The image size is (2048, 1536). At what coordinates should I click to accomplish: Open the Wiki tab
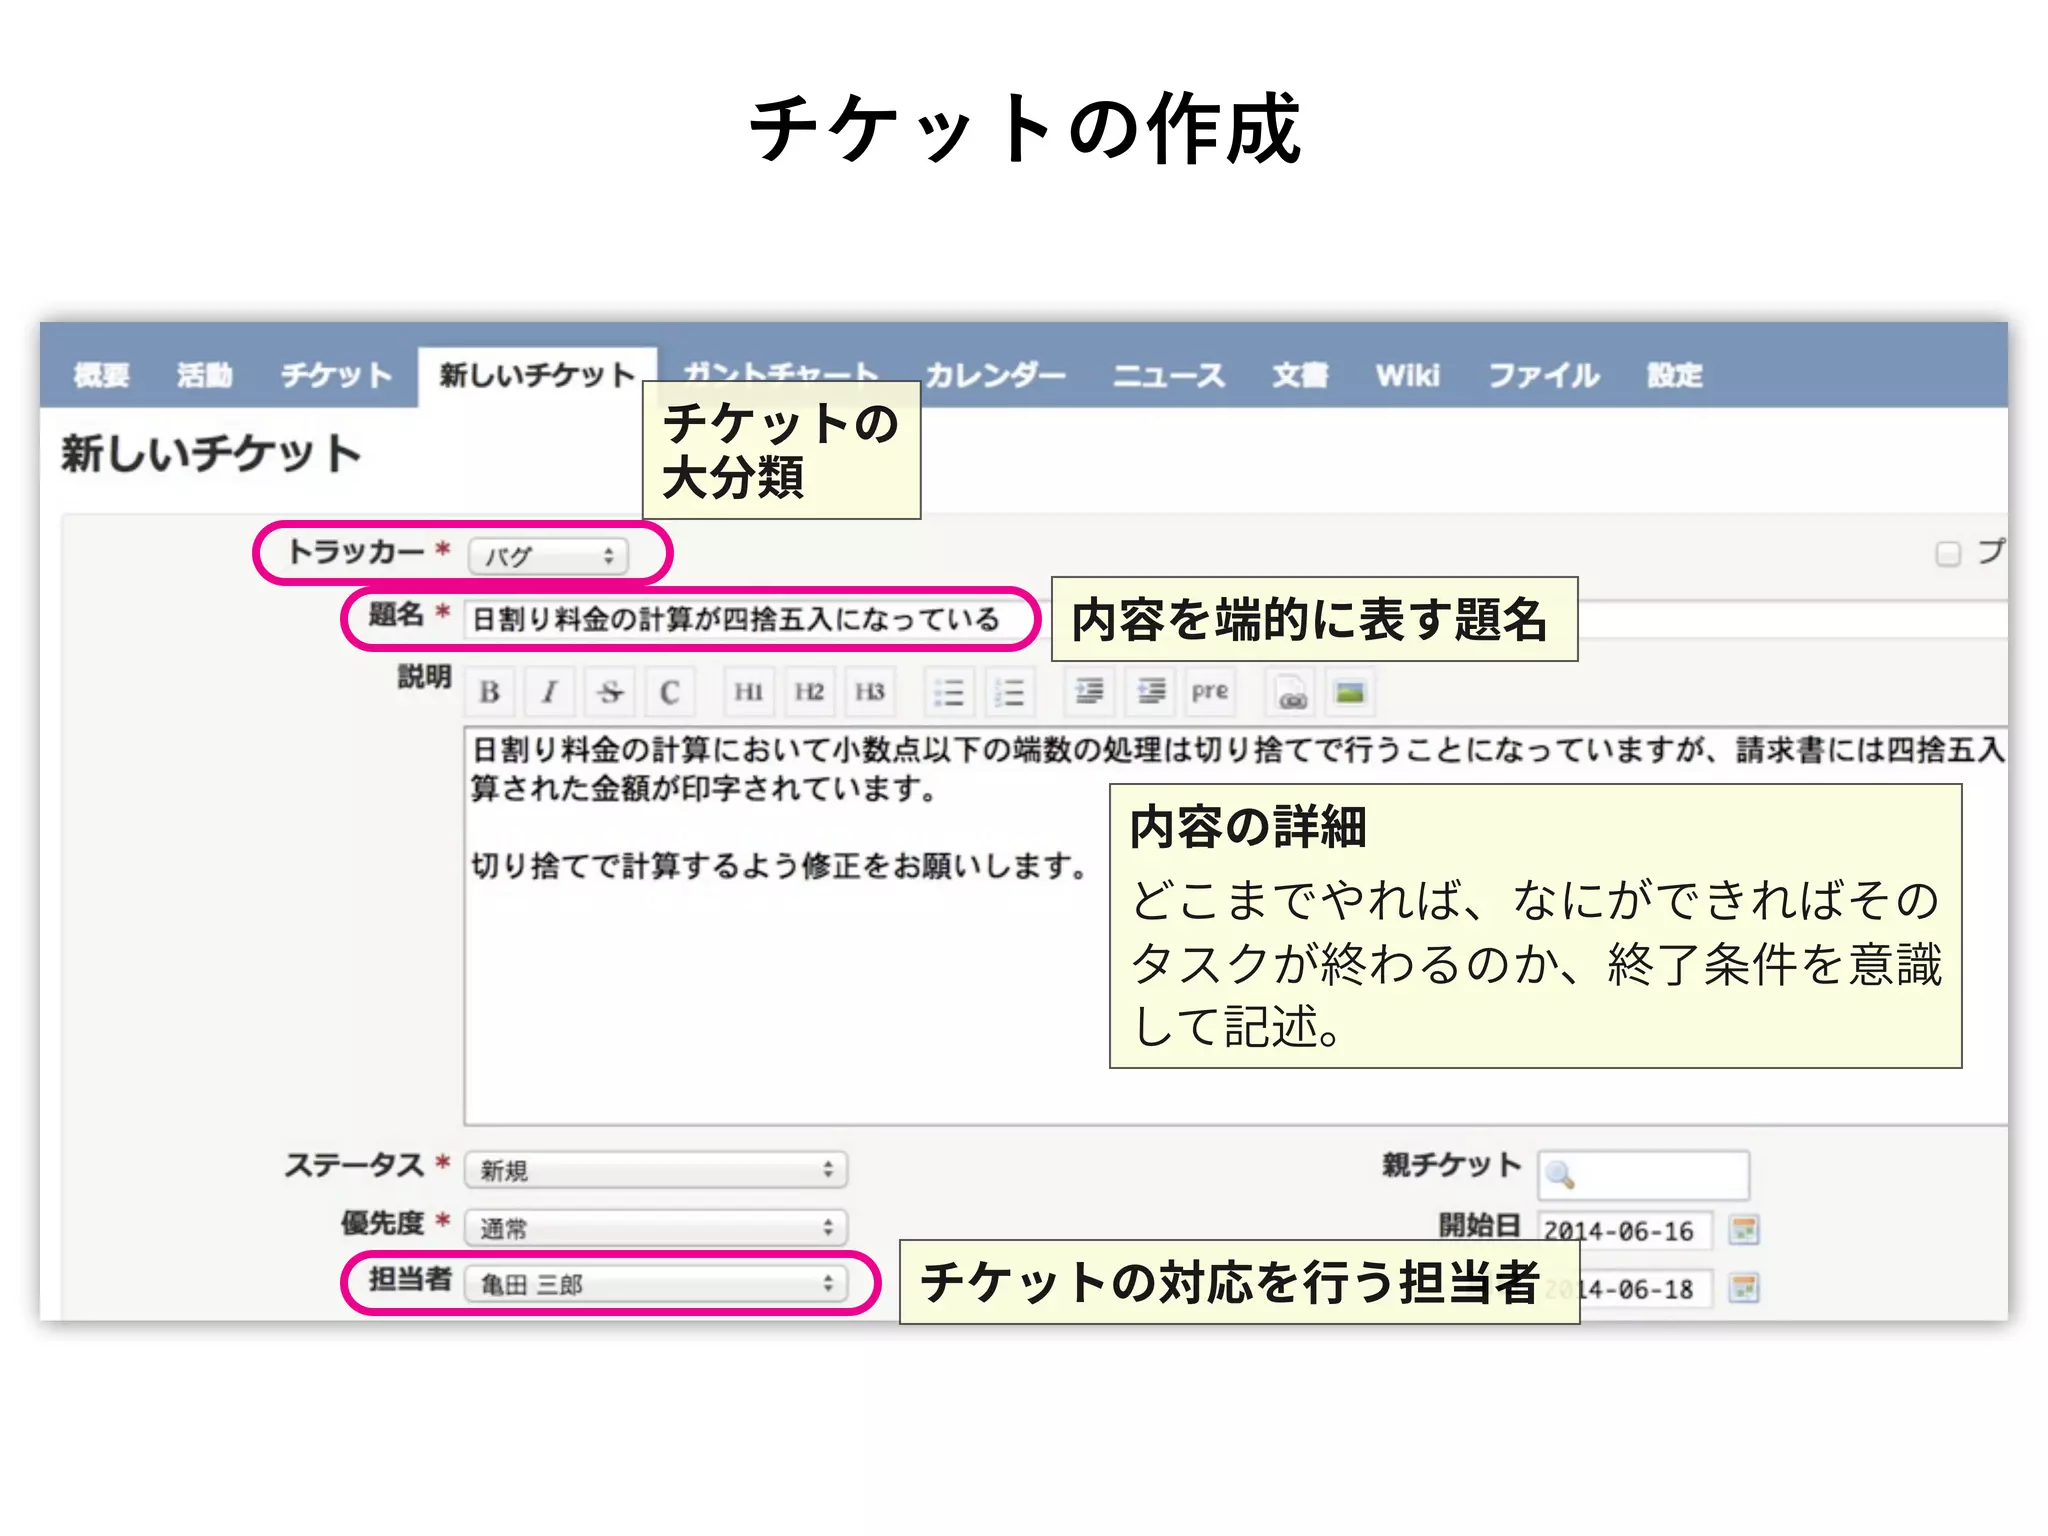click(x=1407, y=376)
